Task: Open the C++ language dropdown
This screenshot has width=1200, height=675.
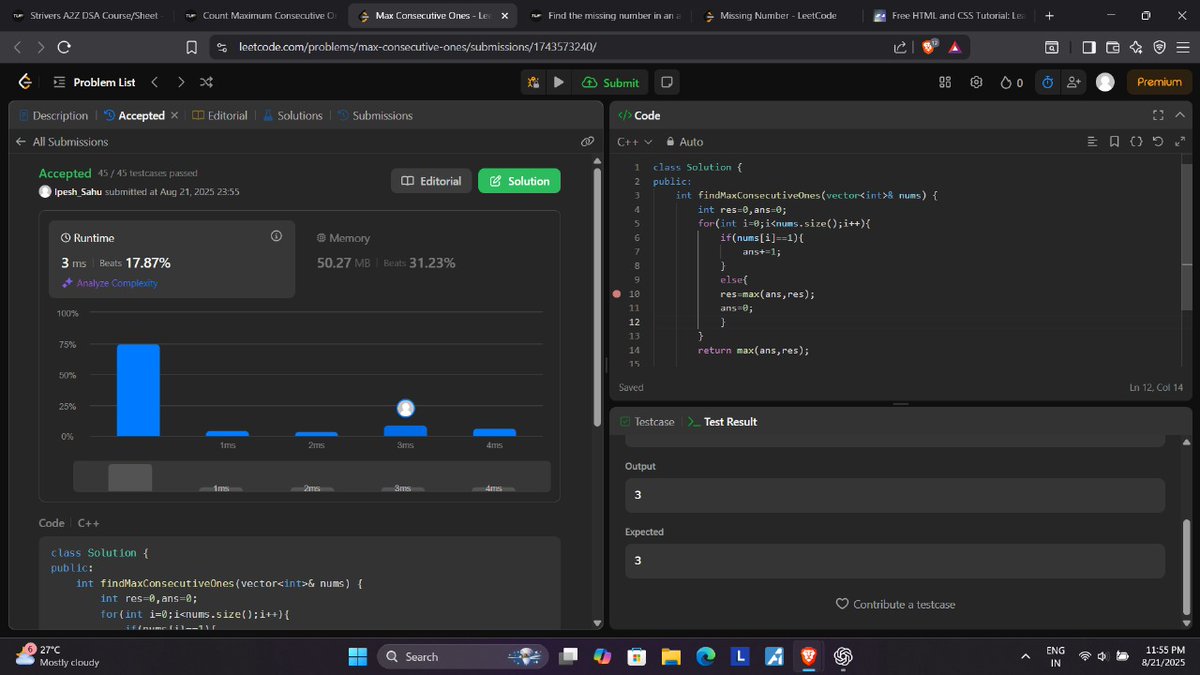Action: (x=632, y=141)
